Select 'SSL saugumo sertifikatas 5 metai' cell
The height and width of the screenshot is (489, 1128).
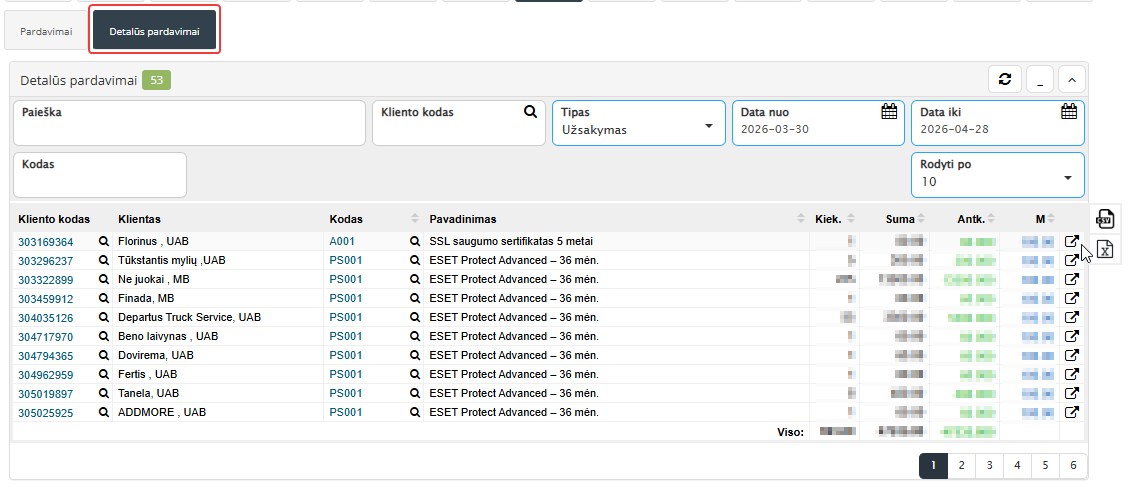[x=511, y=242]
